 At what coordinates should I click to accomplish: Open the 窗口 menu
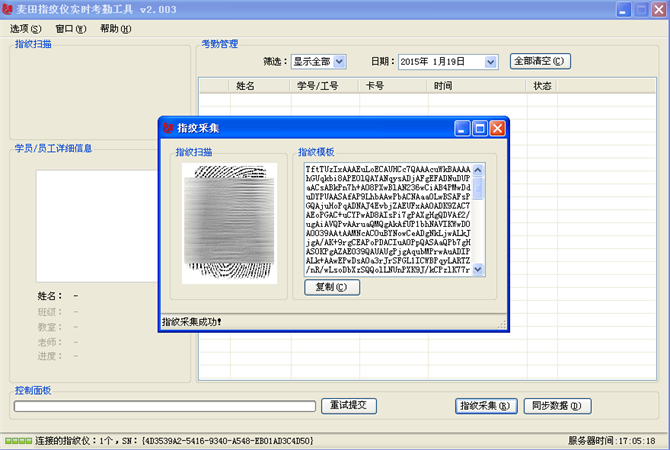[71, 29]
